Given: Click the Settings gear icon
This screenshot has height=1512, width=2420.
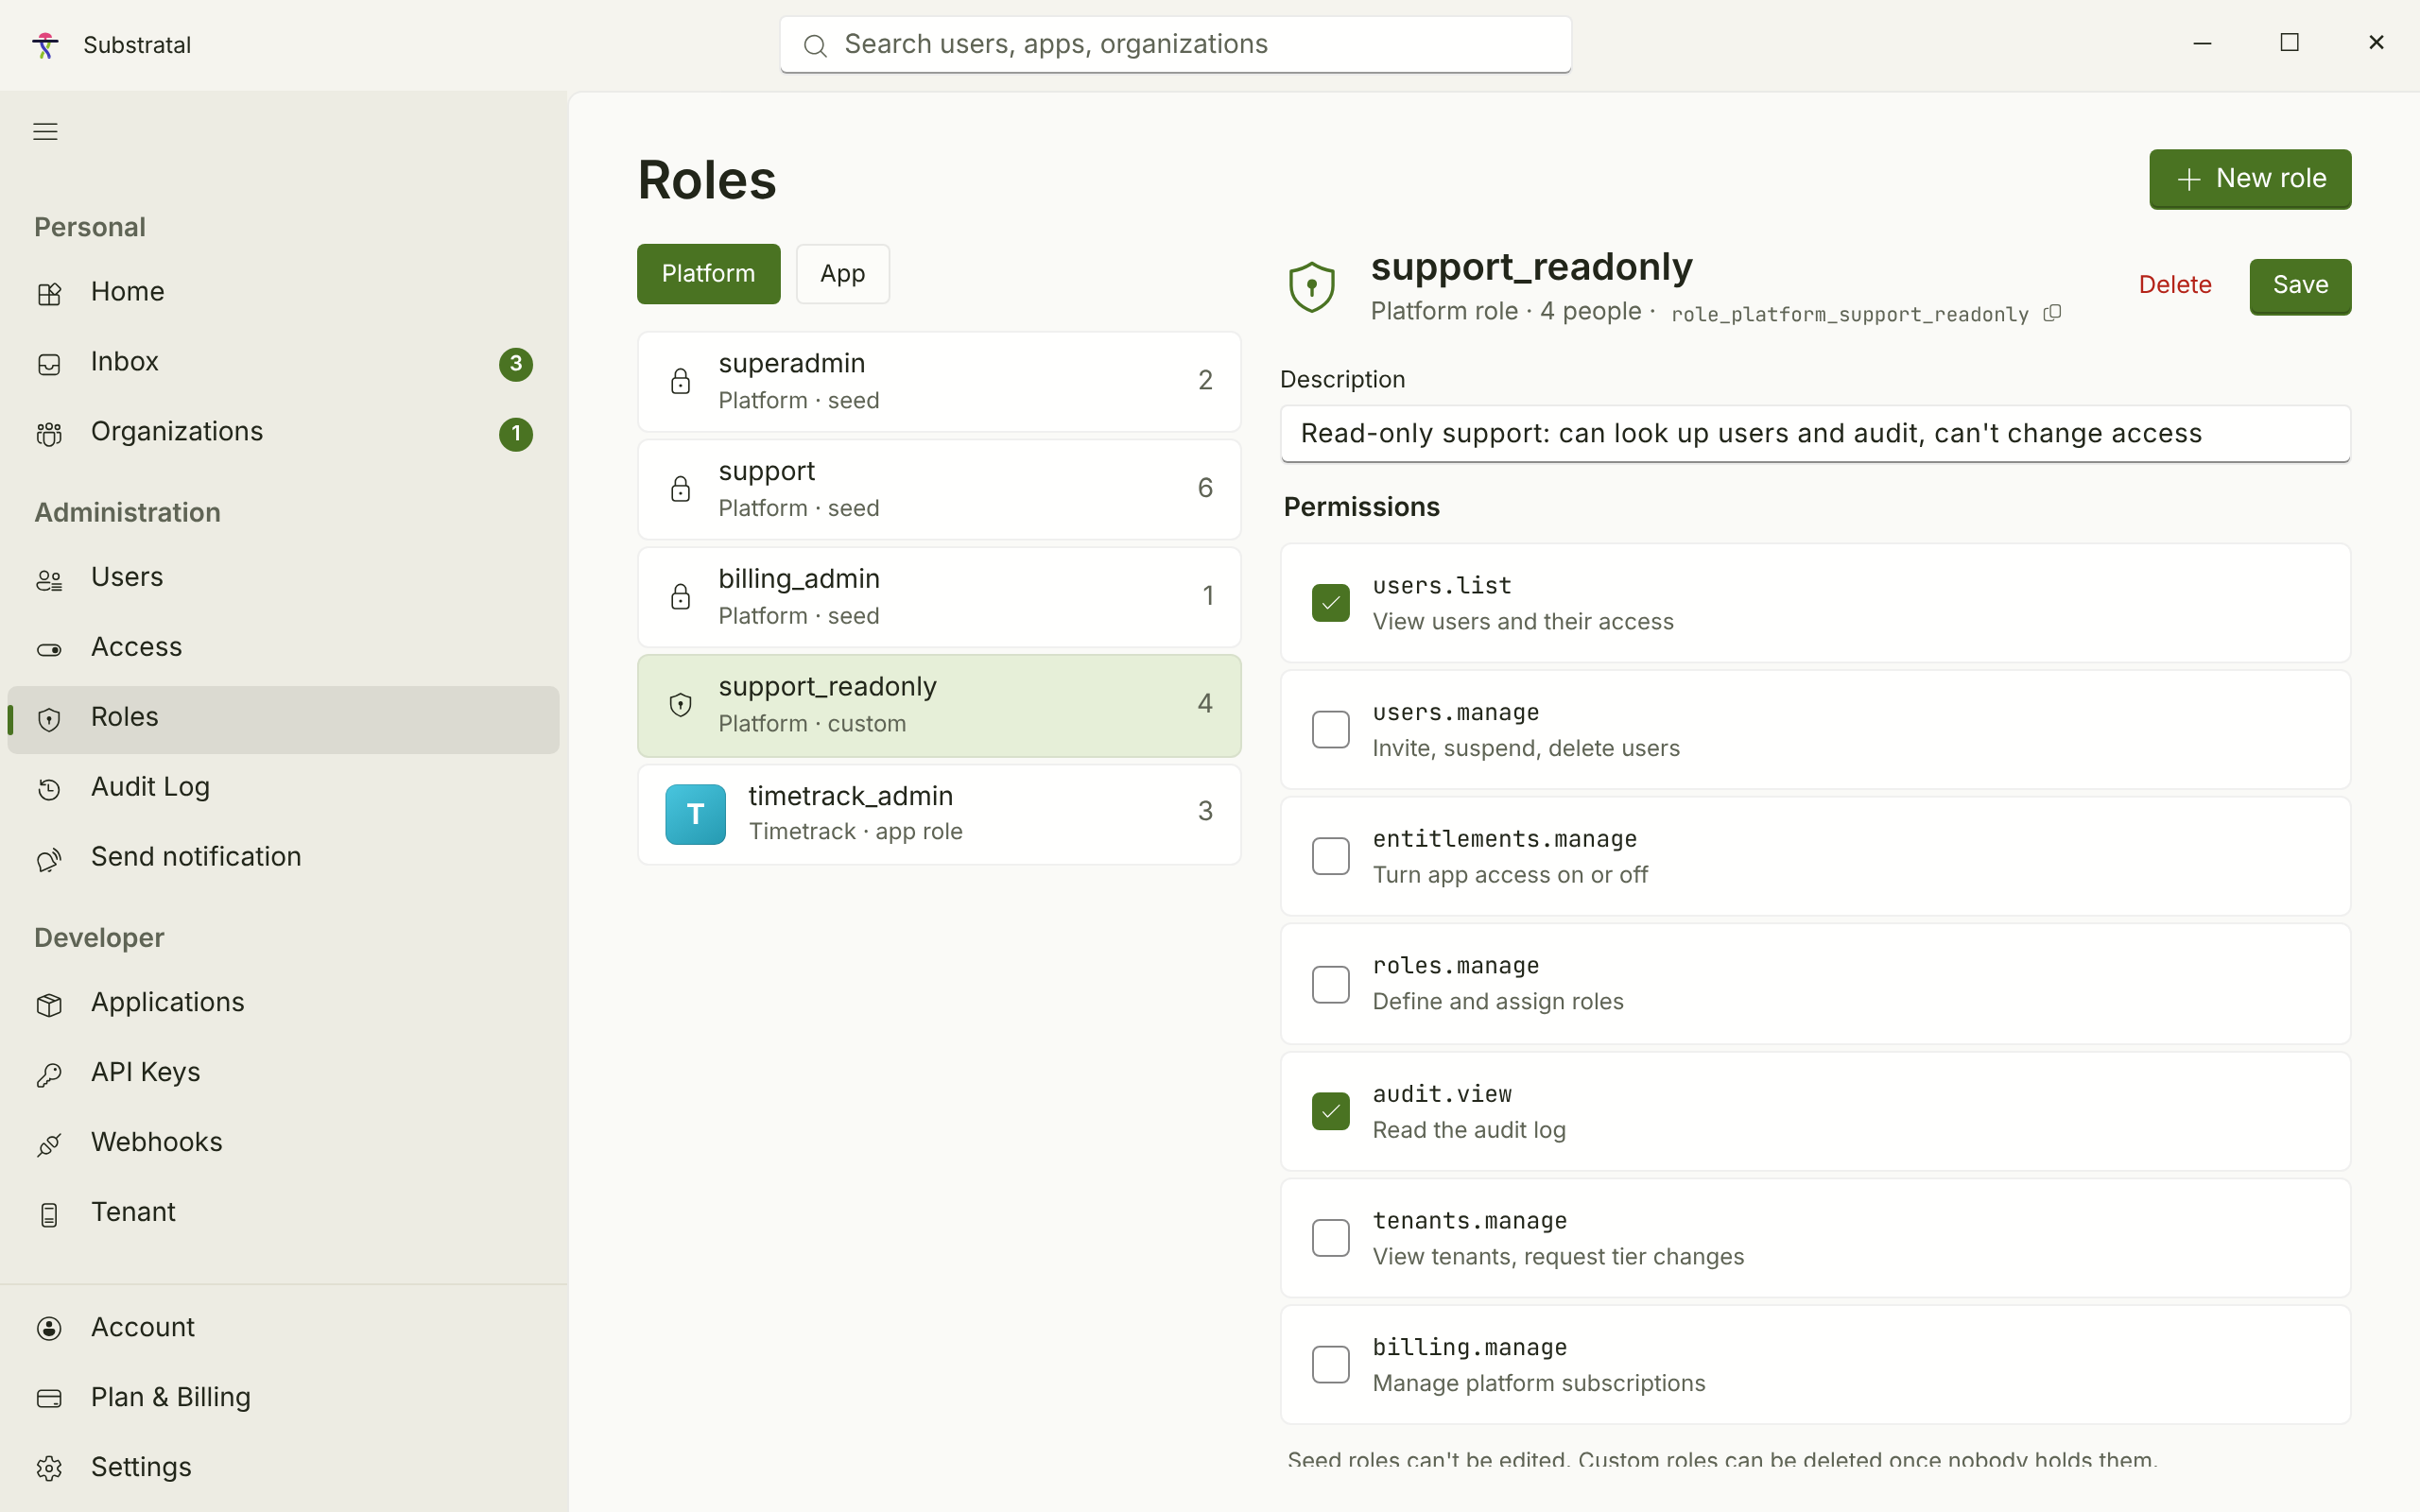Looking at the screenshot, I should (49, 1468).
